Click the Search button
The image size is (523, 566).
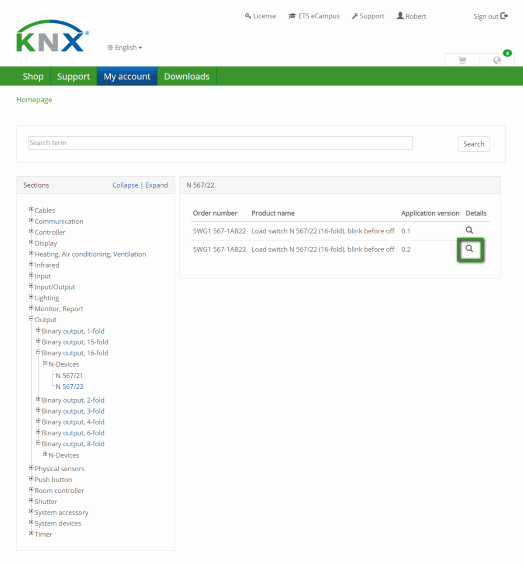(474, 144)
